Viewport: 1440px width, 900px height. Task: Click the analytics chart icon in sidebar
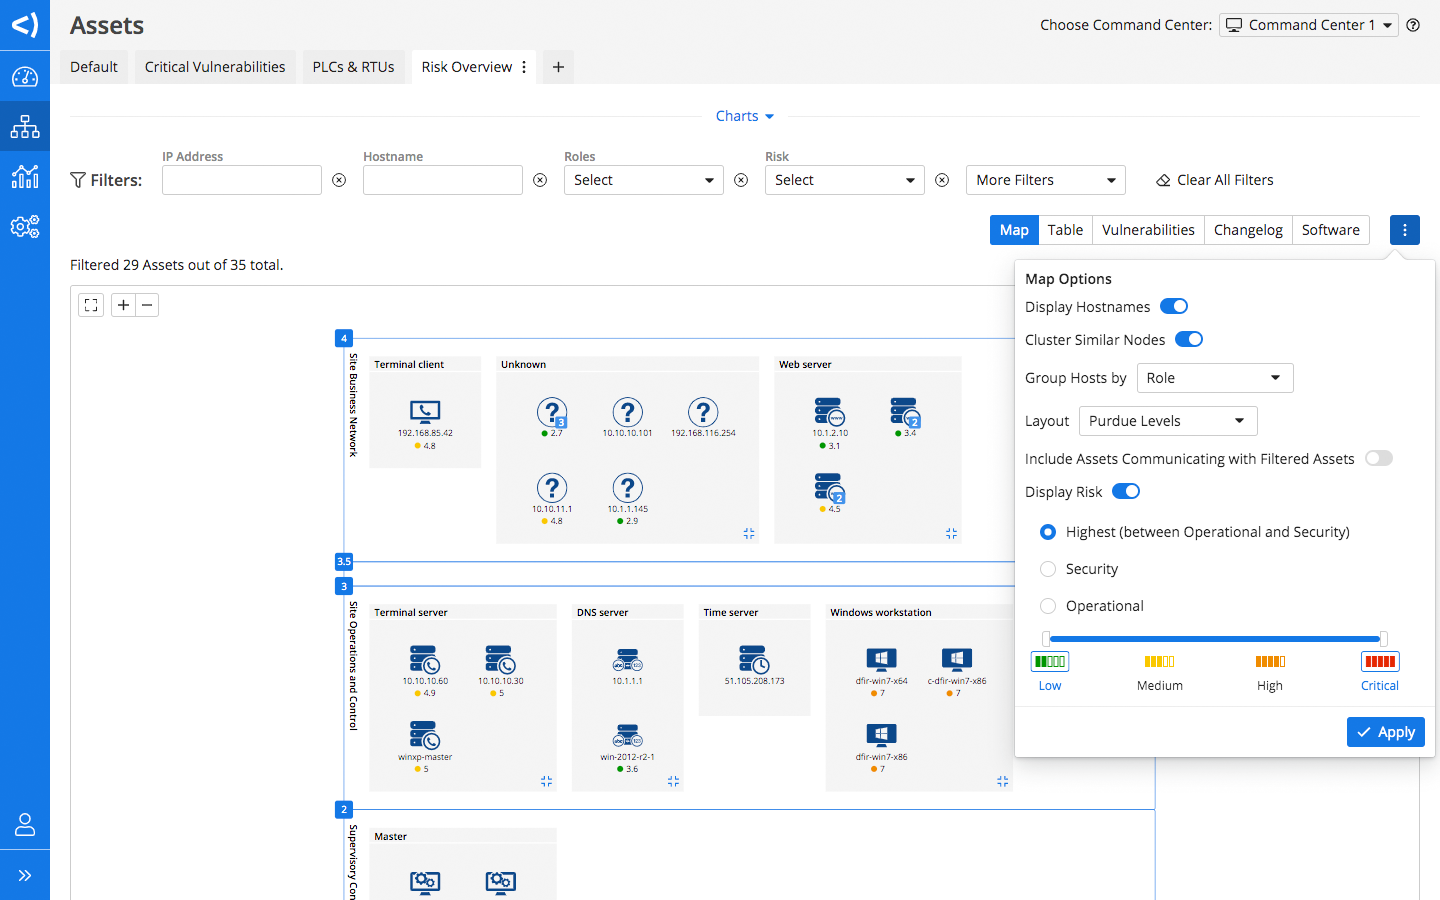click(25, 177)
